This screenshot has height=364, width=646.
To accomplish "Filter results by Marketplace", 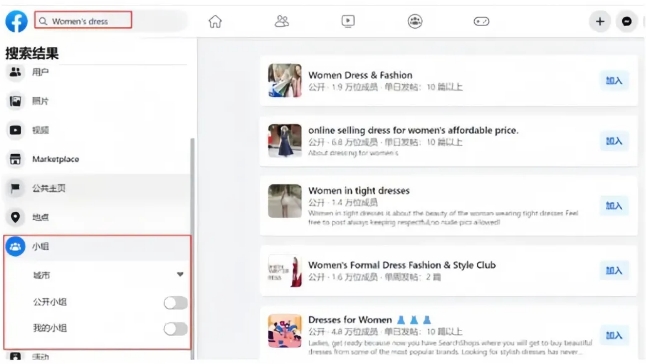I will click(97, 159).
